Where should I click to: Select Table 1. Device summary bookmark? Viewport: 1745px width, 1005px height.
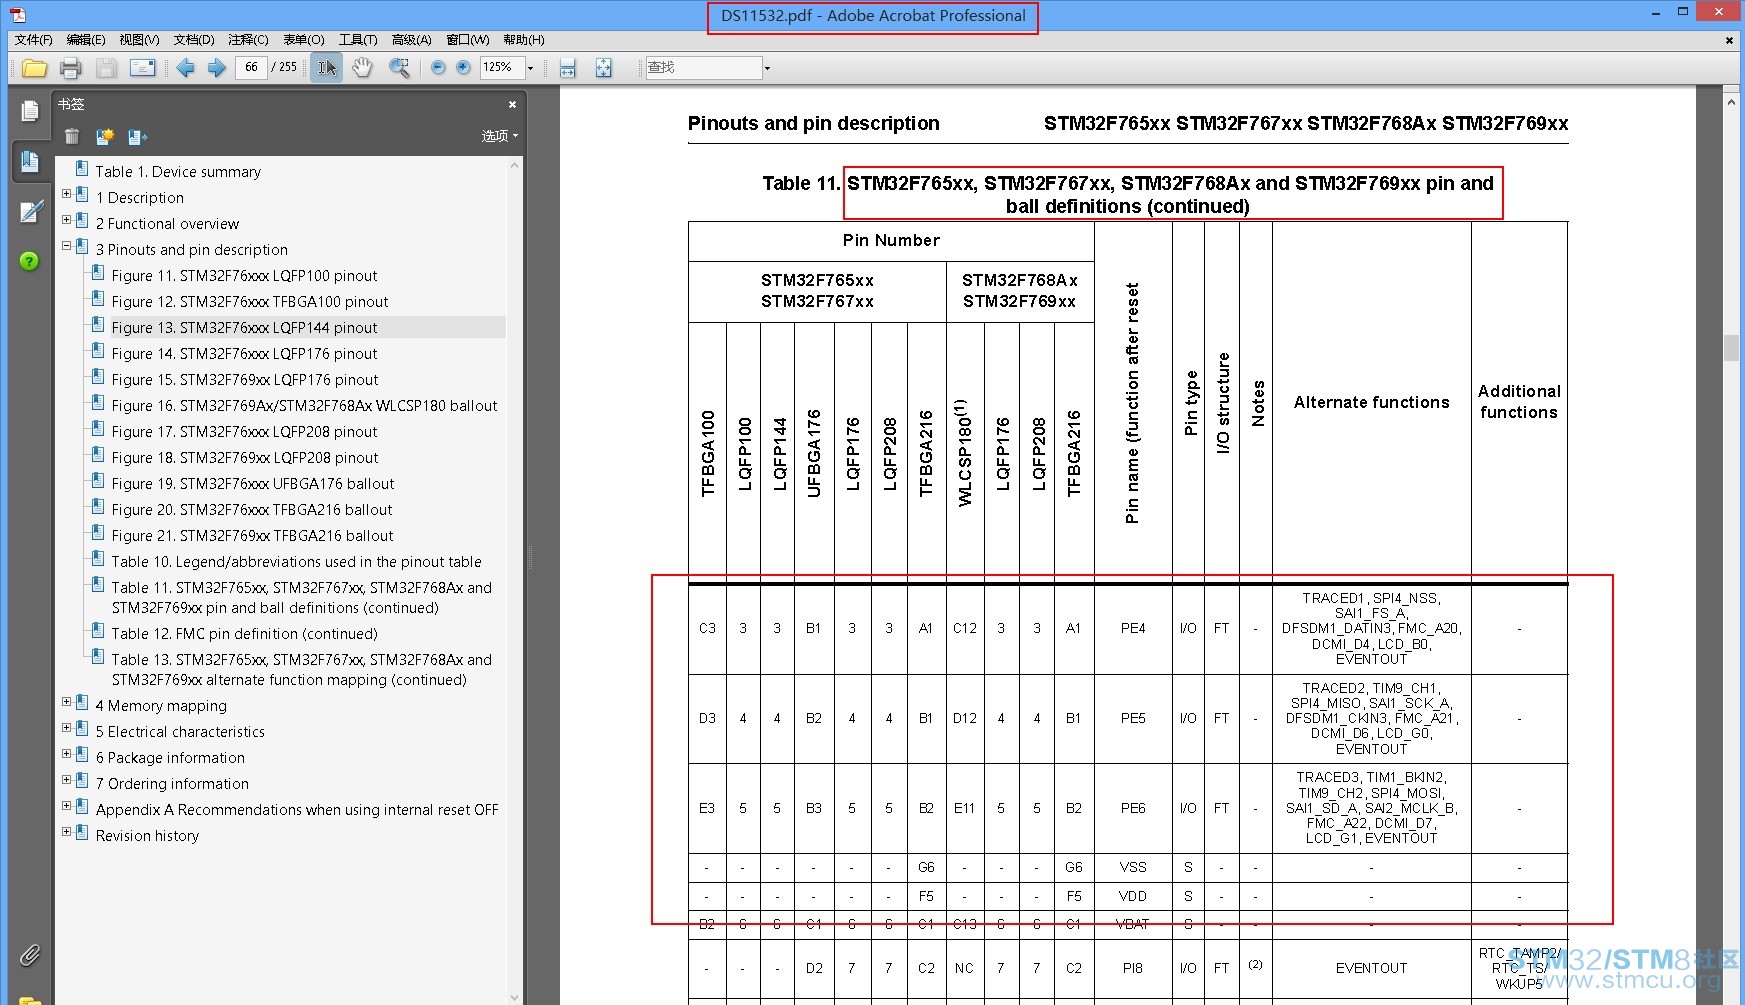tap(178, 172)
